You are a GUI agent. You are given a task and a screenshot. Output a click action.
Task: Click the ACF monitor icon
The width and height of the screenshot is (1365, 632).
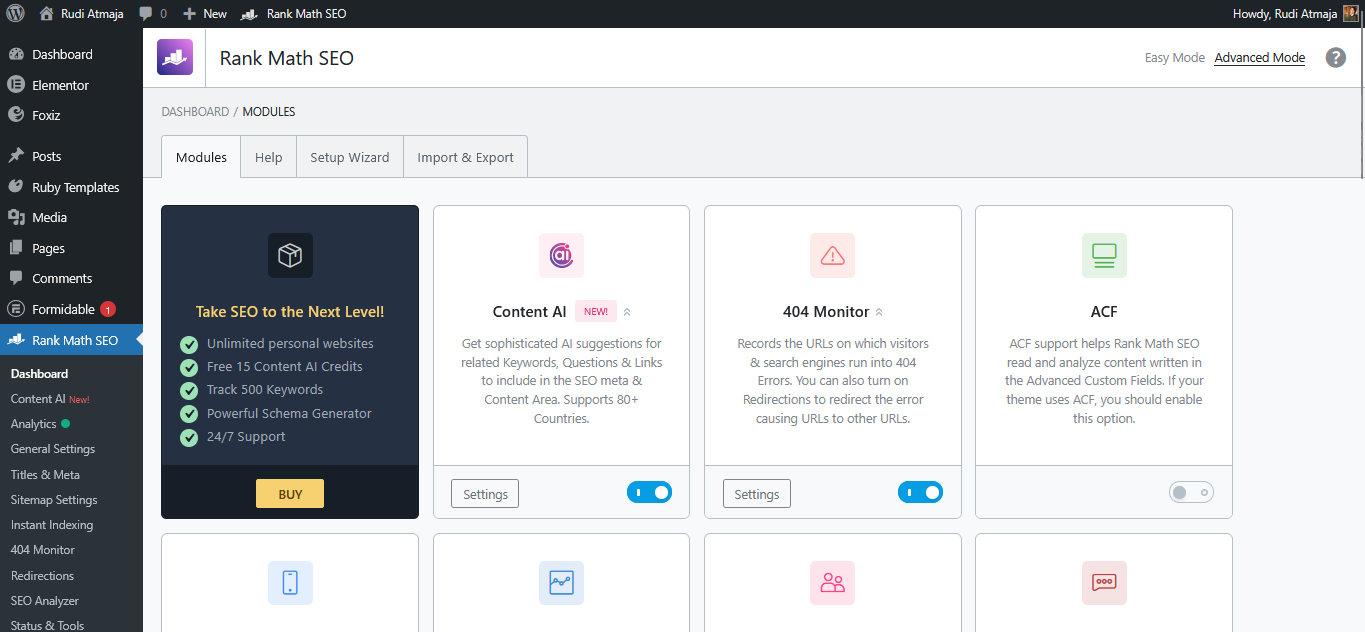click(x=1104, y=256)
